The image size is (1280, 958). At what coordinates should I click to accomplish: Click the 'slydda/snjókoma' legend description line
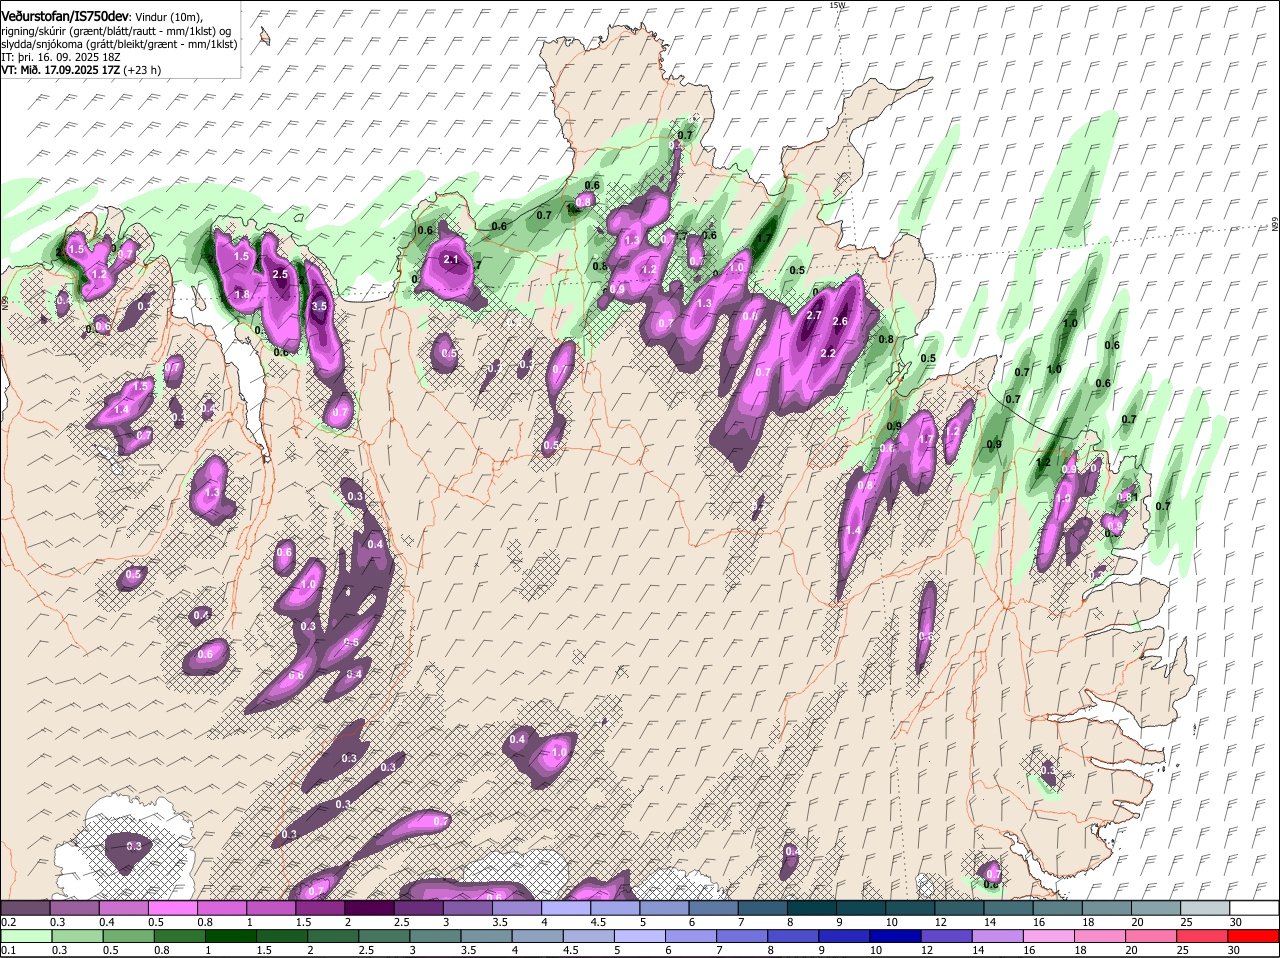pyautogui.click(x=119, y=44)
